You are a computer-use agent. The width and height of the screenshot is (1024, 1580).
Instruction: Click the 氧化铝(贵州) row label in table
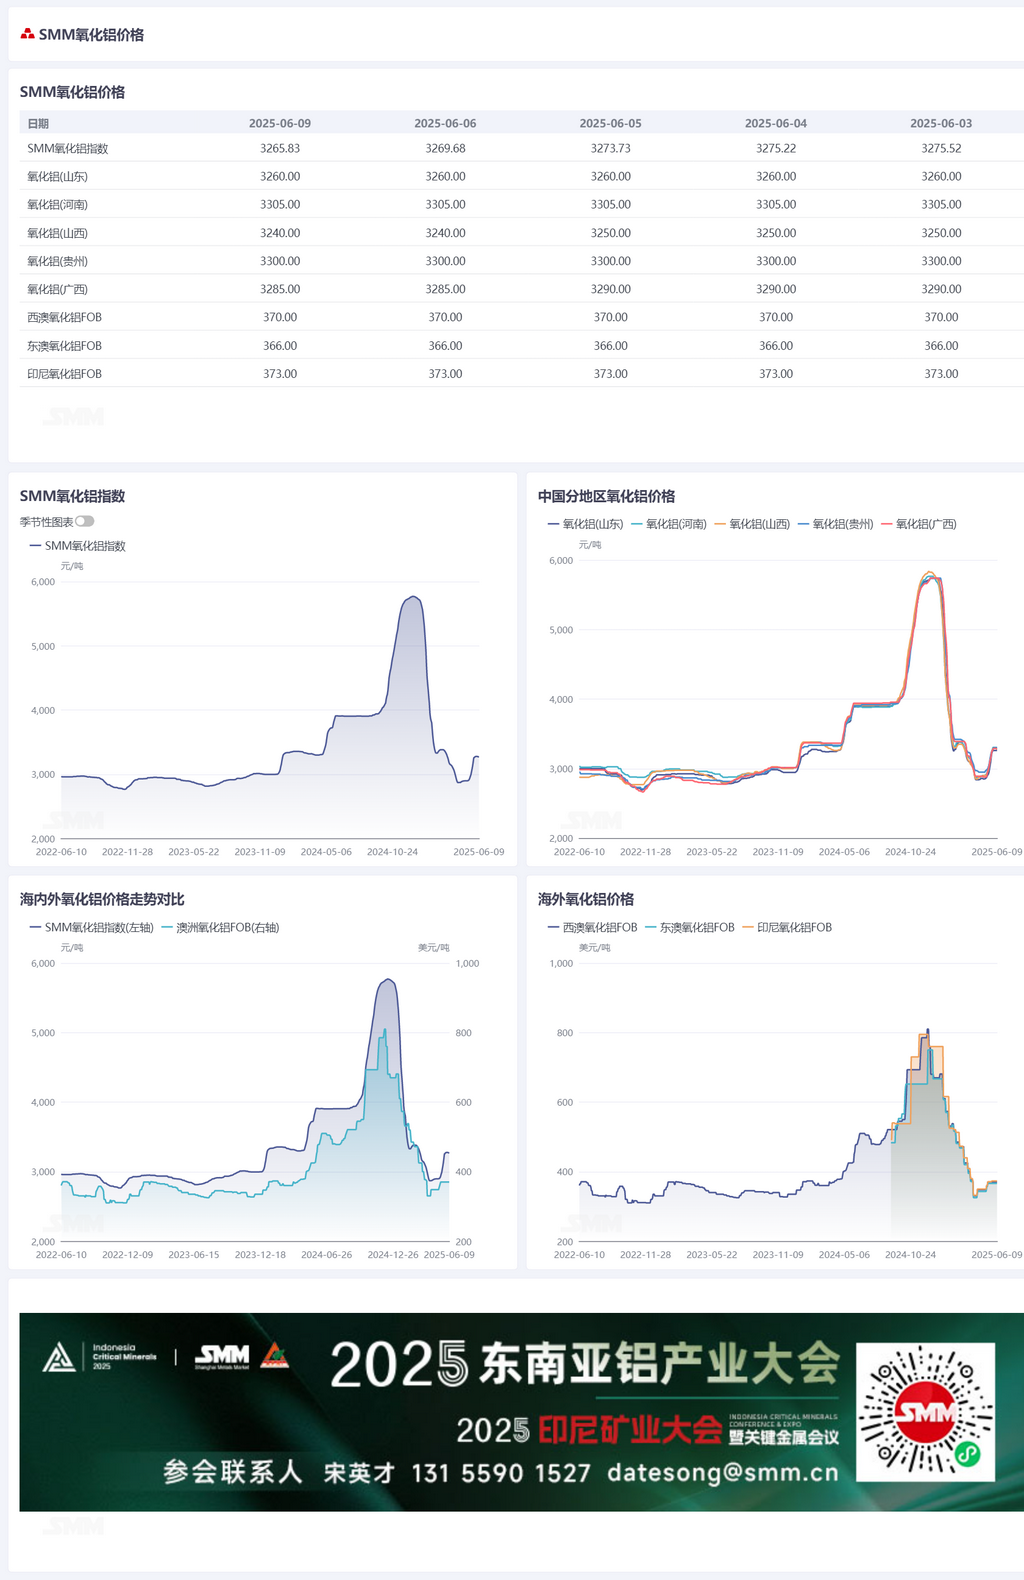[58, 261]
